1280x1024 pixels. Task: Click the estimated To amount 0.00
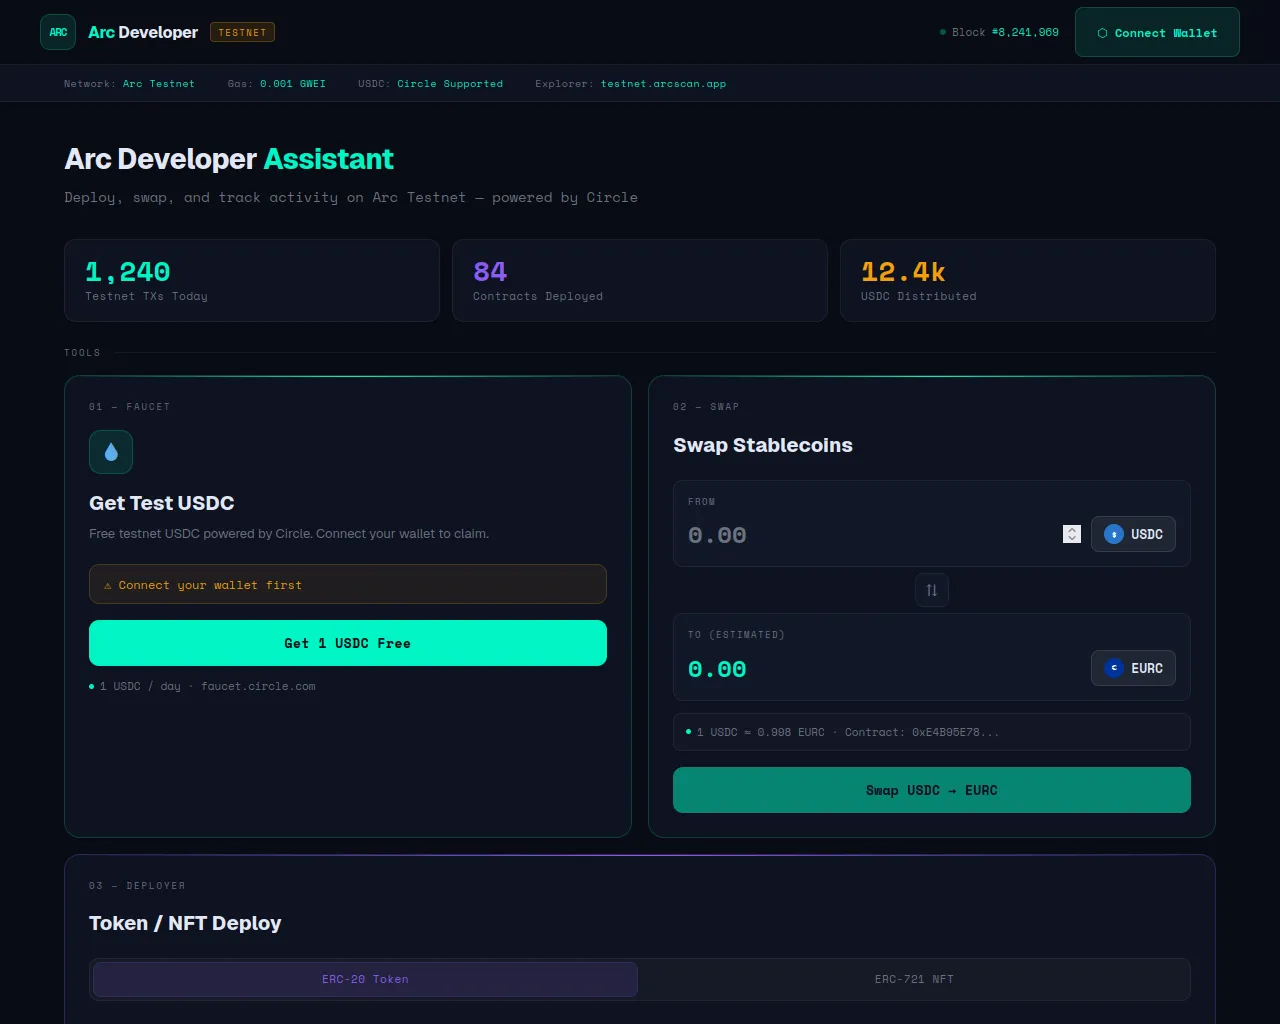(x=717, y=669)
